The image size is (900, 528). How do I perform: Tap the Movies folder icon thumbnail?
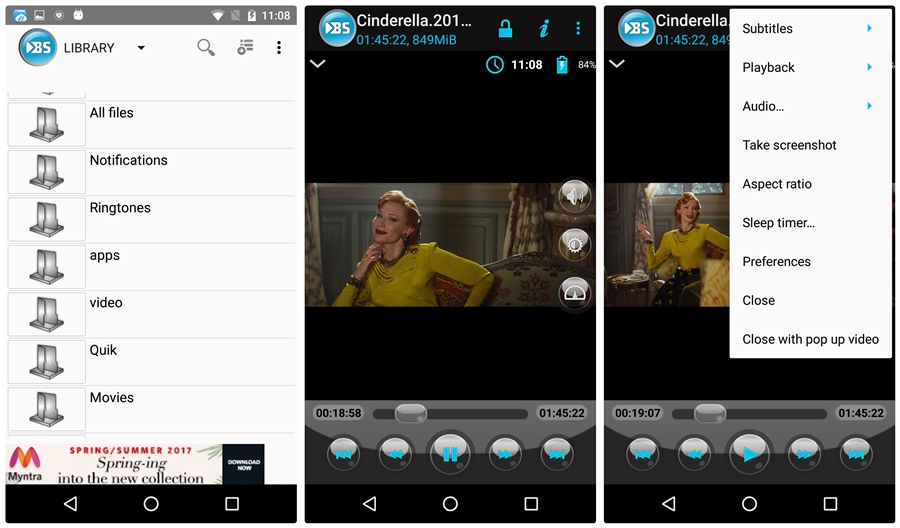coord(46,409)
